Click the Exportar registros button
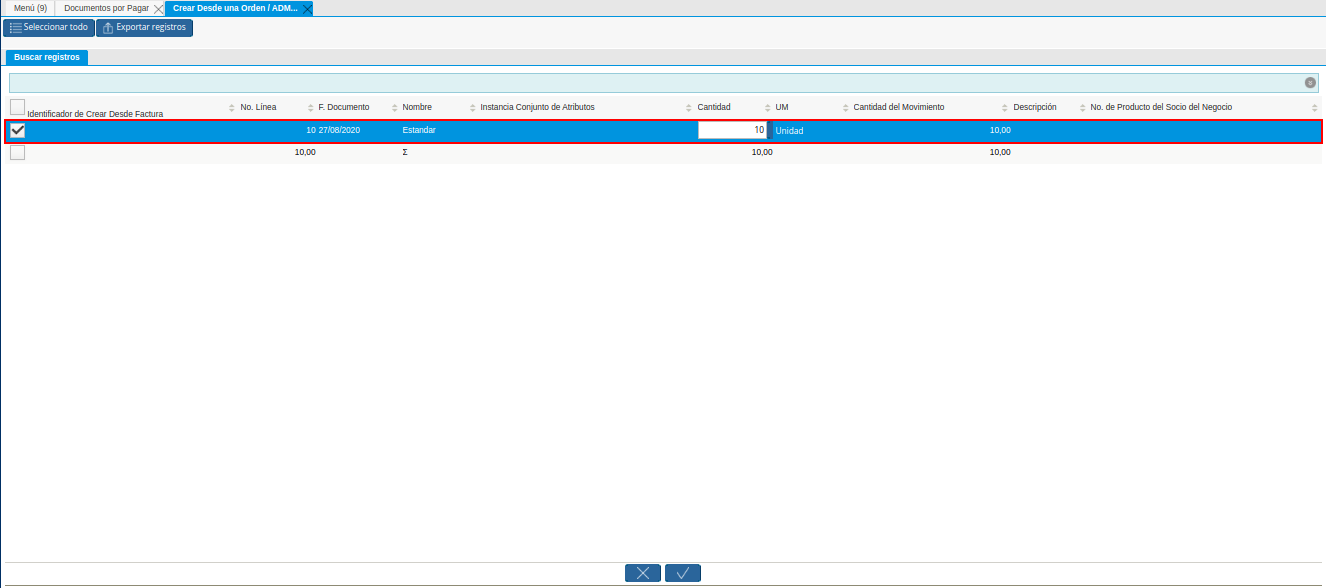 144,28
